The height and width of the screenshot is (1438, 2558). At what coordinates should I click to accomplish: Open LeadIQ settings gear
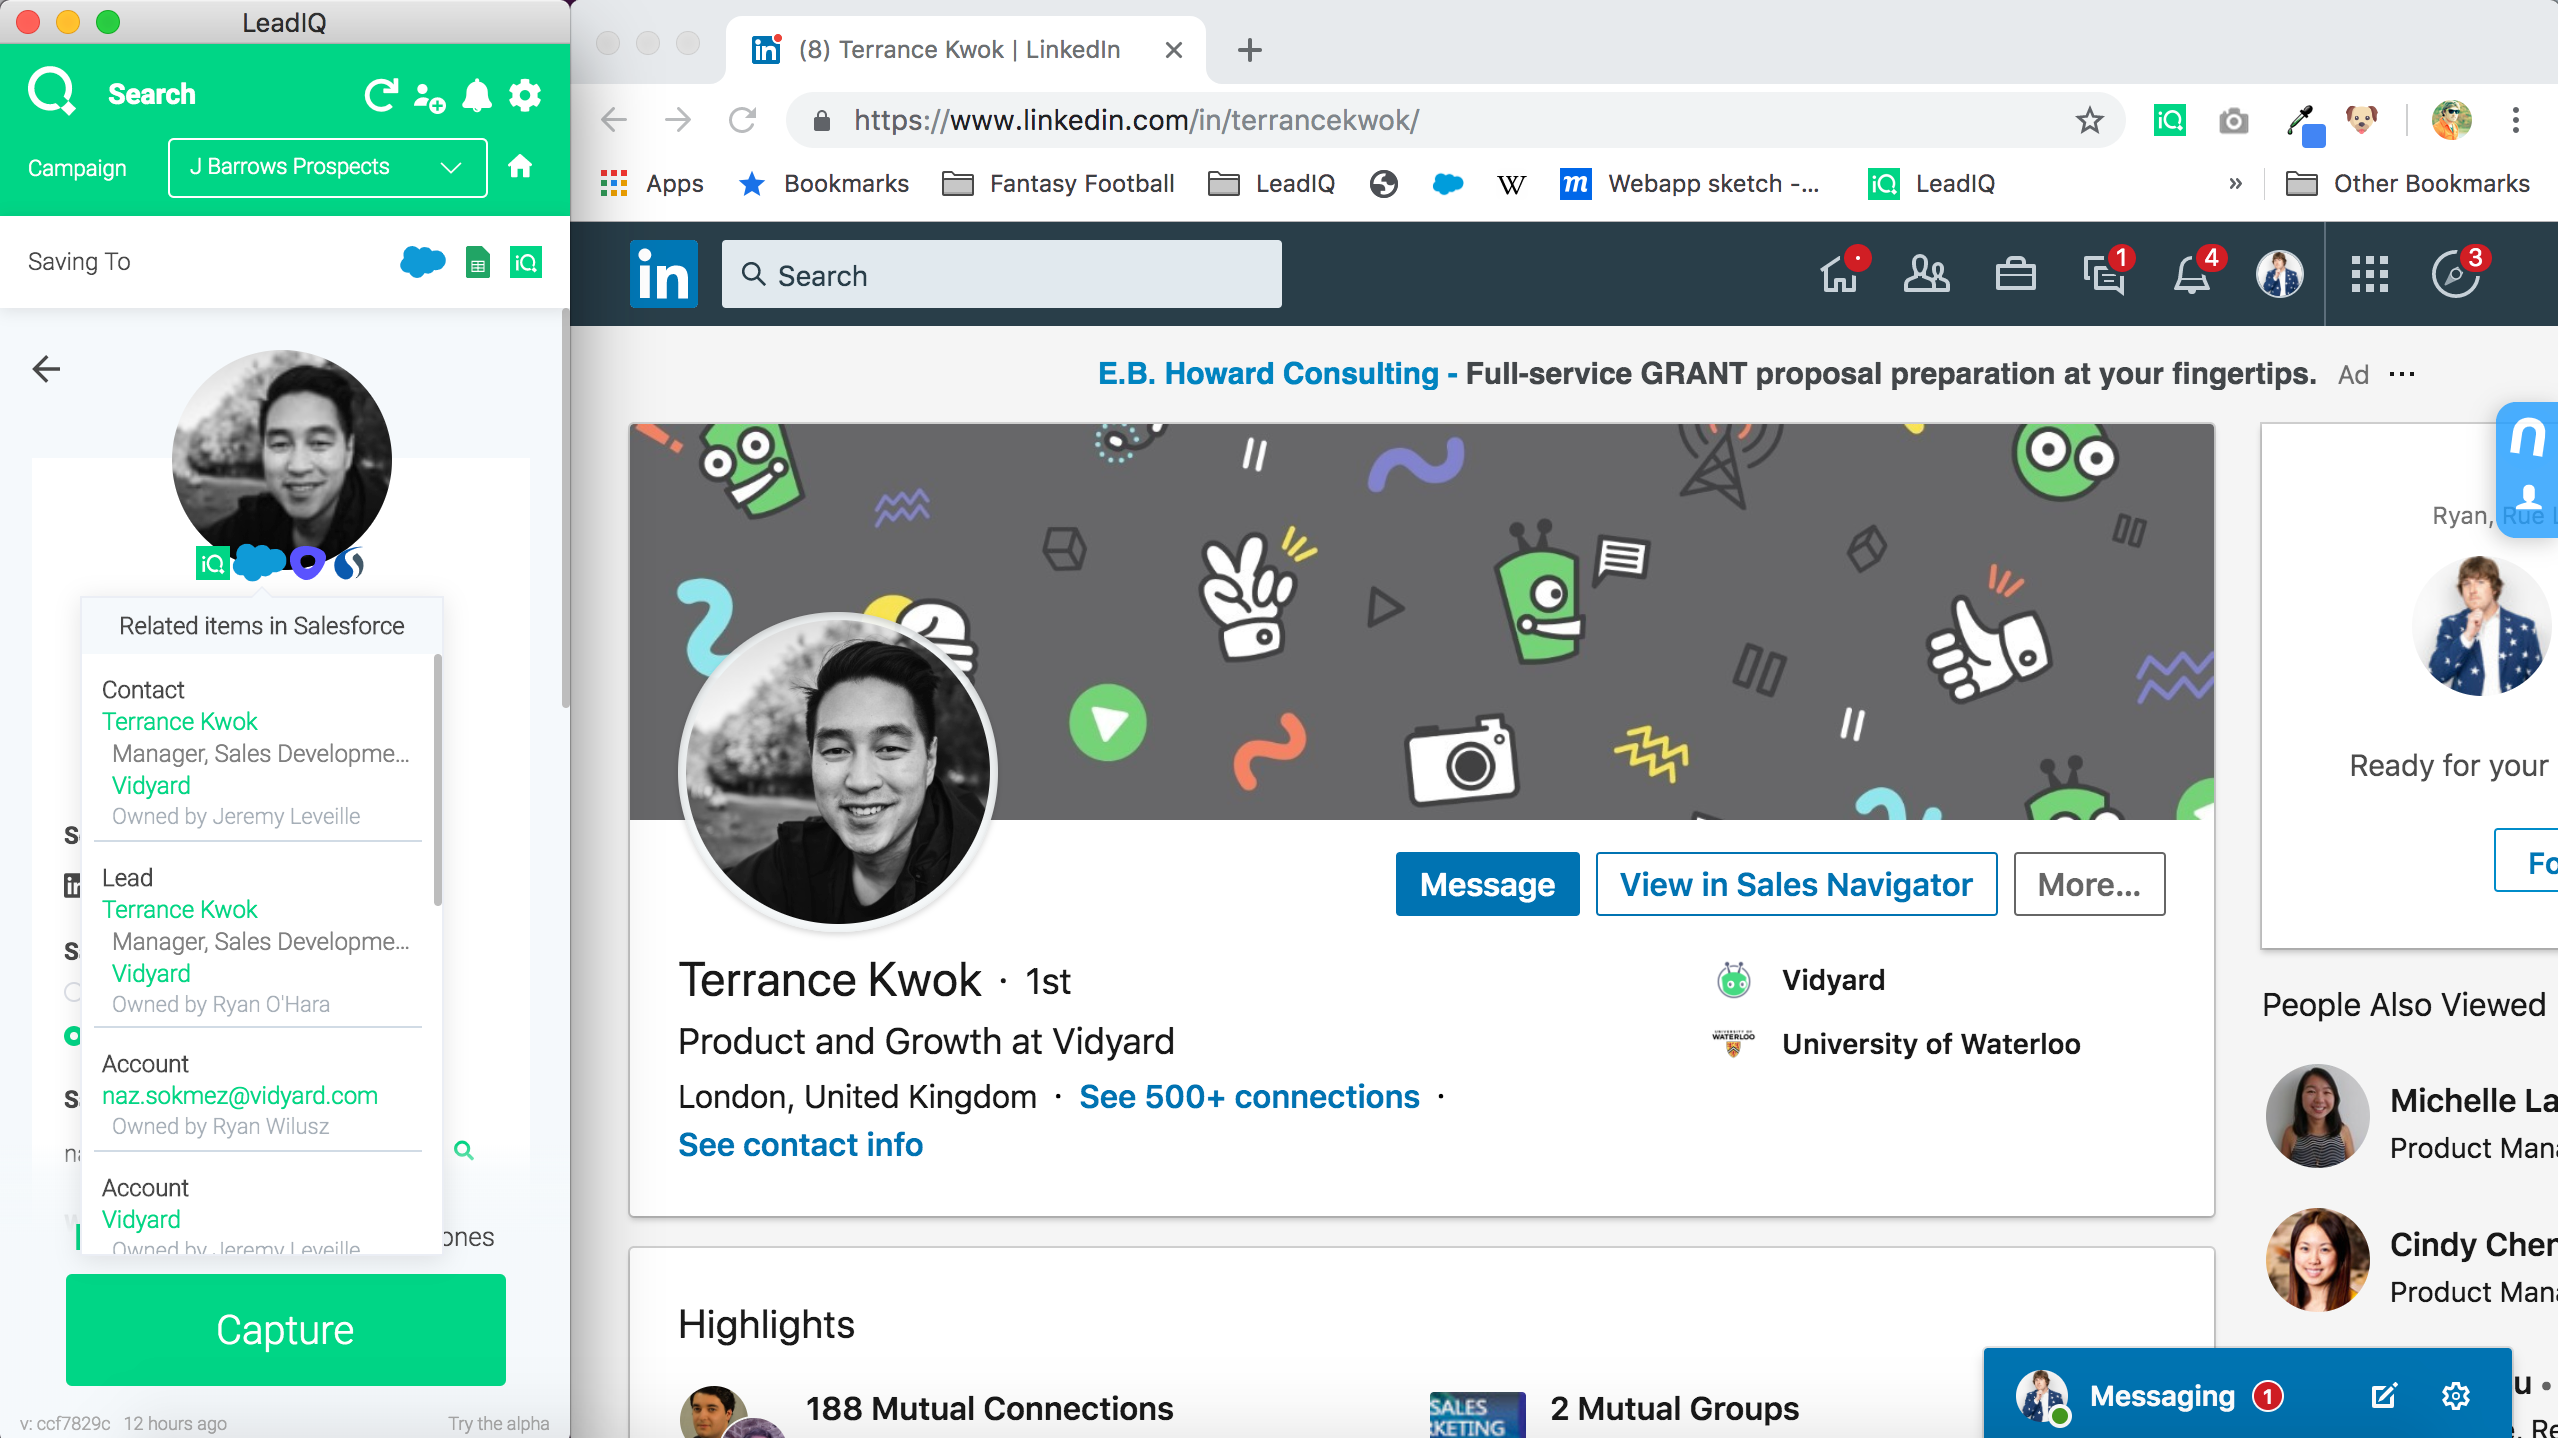[525, 96]
